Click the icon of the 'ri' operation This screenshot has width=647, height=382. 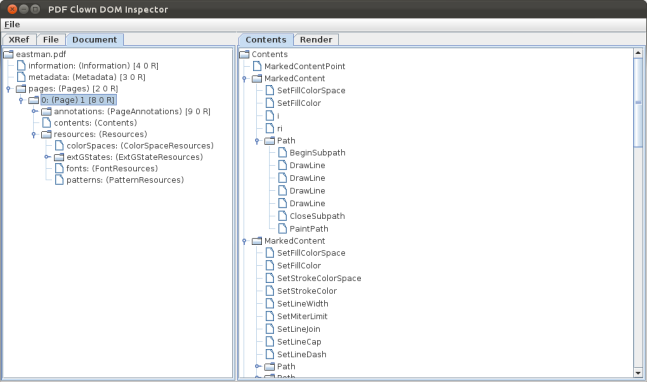(x=270, y=128)
